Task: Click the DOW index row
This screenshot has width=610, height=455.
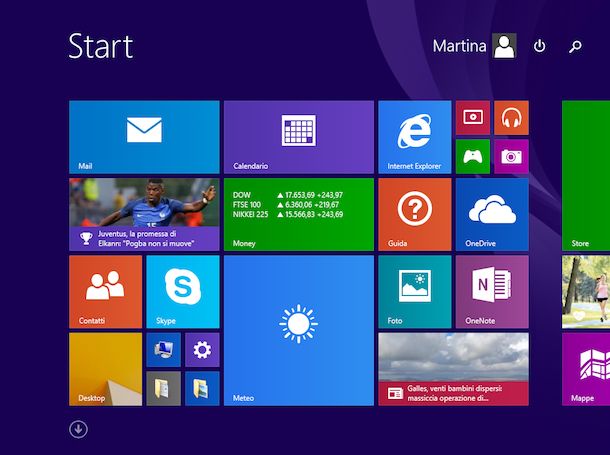Action: (288, 195)
